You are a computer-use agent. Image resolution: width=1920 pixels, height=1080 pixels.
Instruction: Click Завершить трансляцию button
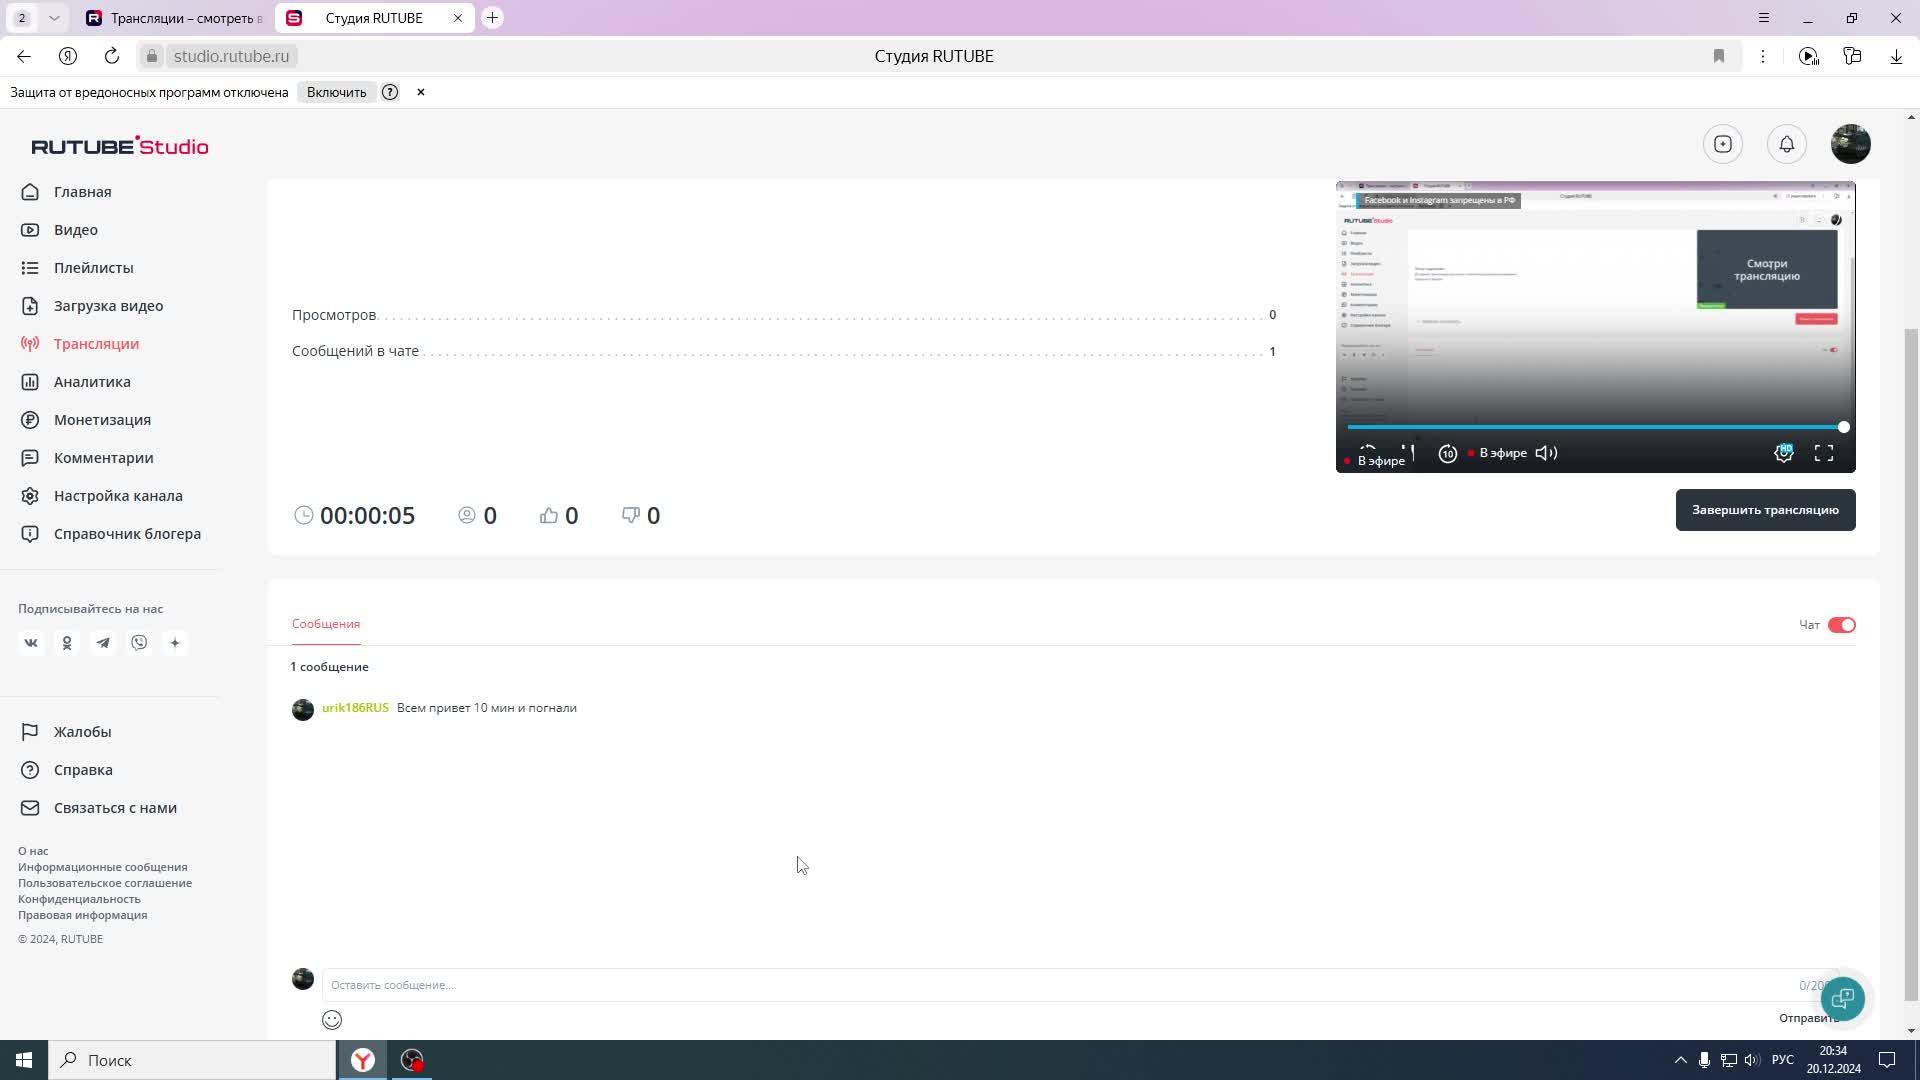[1765, 510]
